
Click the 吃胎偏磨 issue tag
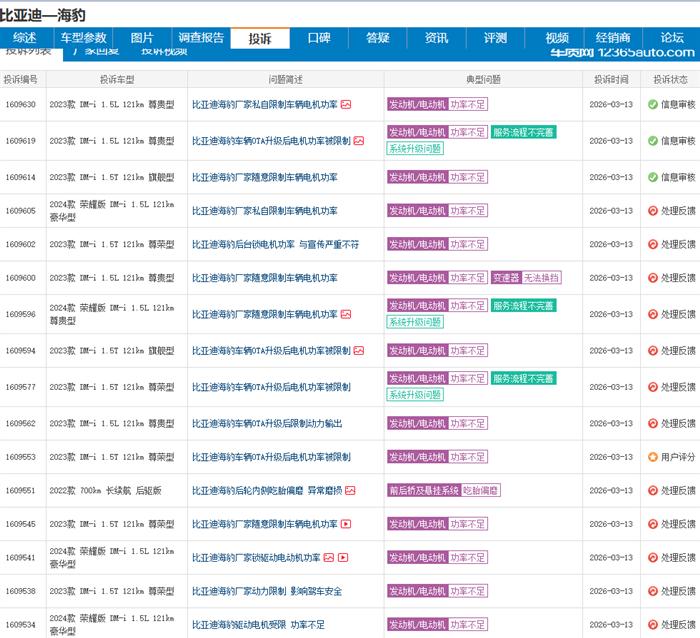tap(482, 491)
